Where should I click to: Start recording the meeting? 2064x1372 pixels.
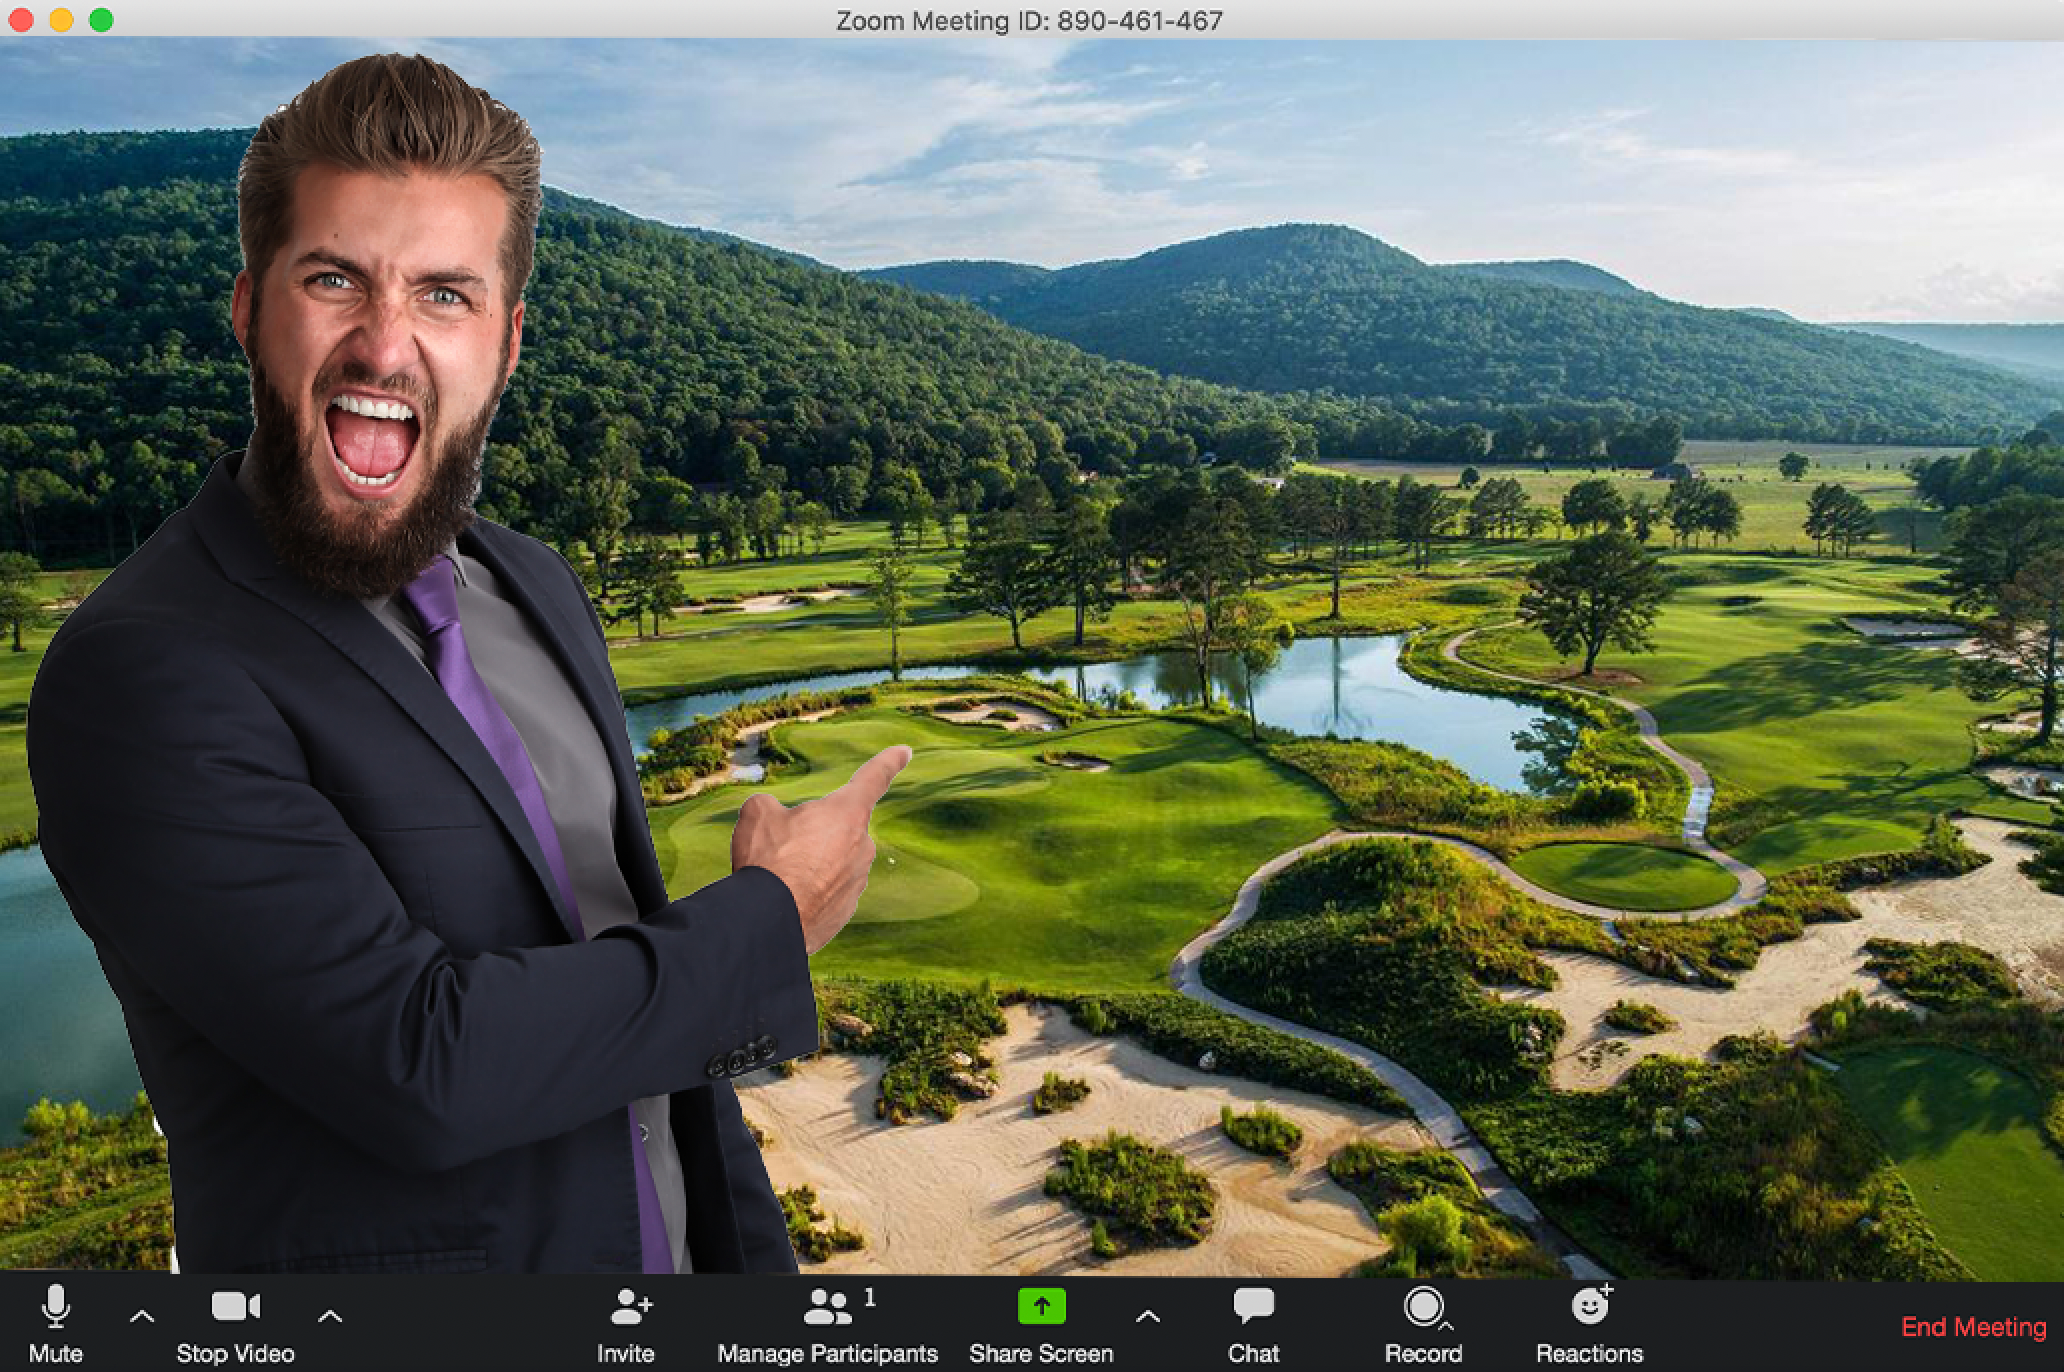coord(1423,1324)
